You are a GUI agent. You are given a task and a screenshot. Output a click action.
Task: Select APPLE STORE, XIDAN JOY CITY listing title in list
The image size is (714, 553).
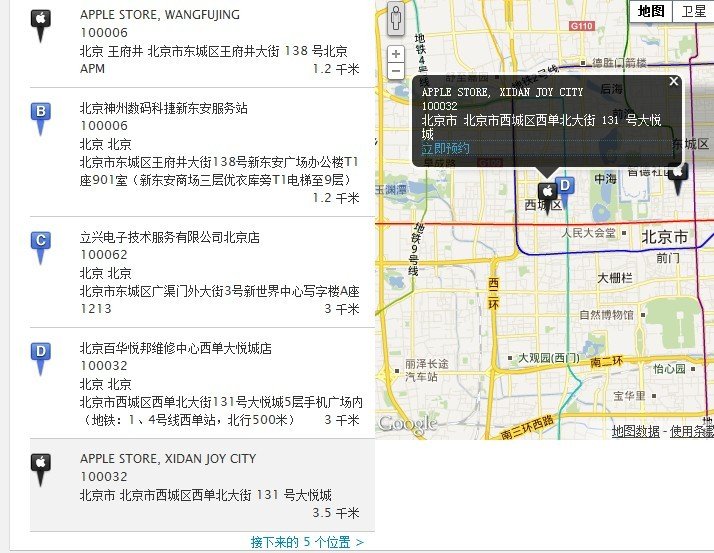point(168,459)
